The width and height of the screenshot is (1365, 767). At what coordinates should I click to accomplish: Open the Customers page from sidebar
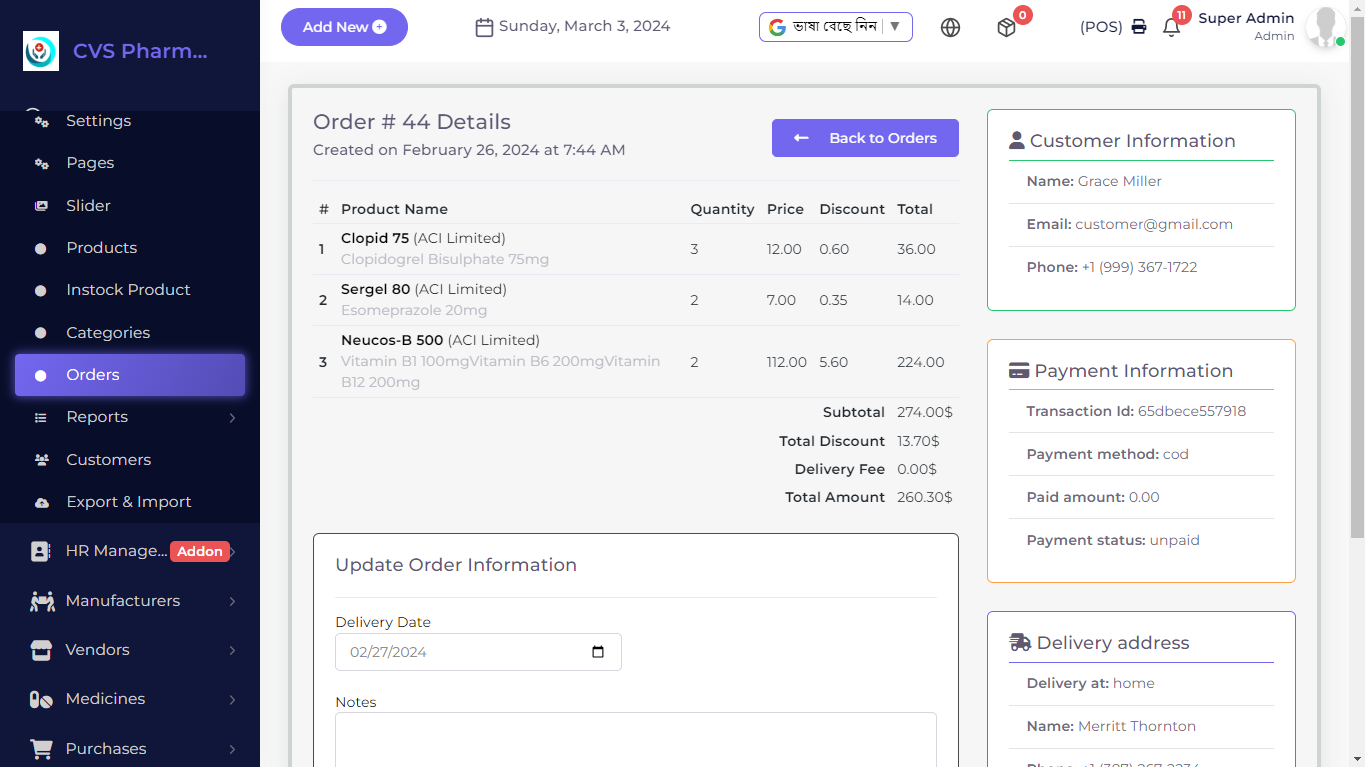pos(108,460)
